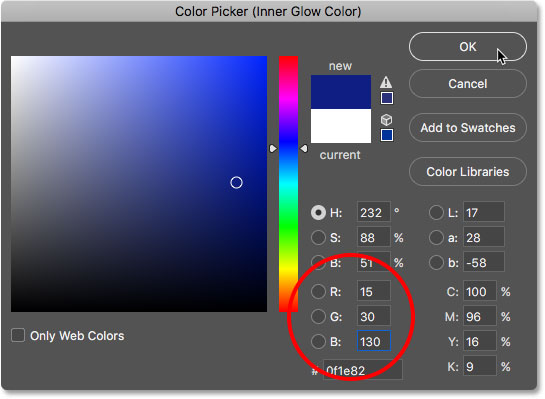Click the B blue value field showing 130
The image size is (545, 399).
click(x=374, y=341)
